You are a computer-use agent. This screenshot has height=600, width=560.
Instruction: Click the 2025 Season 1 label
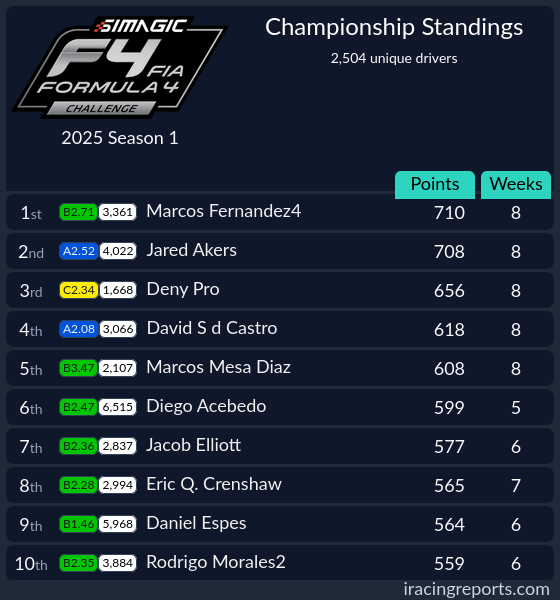(120, 138)
